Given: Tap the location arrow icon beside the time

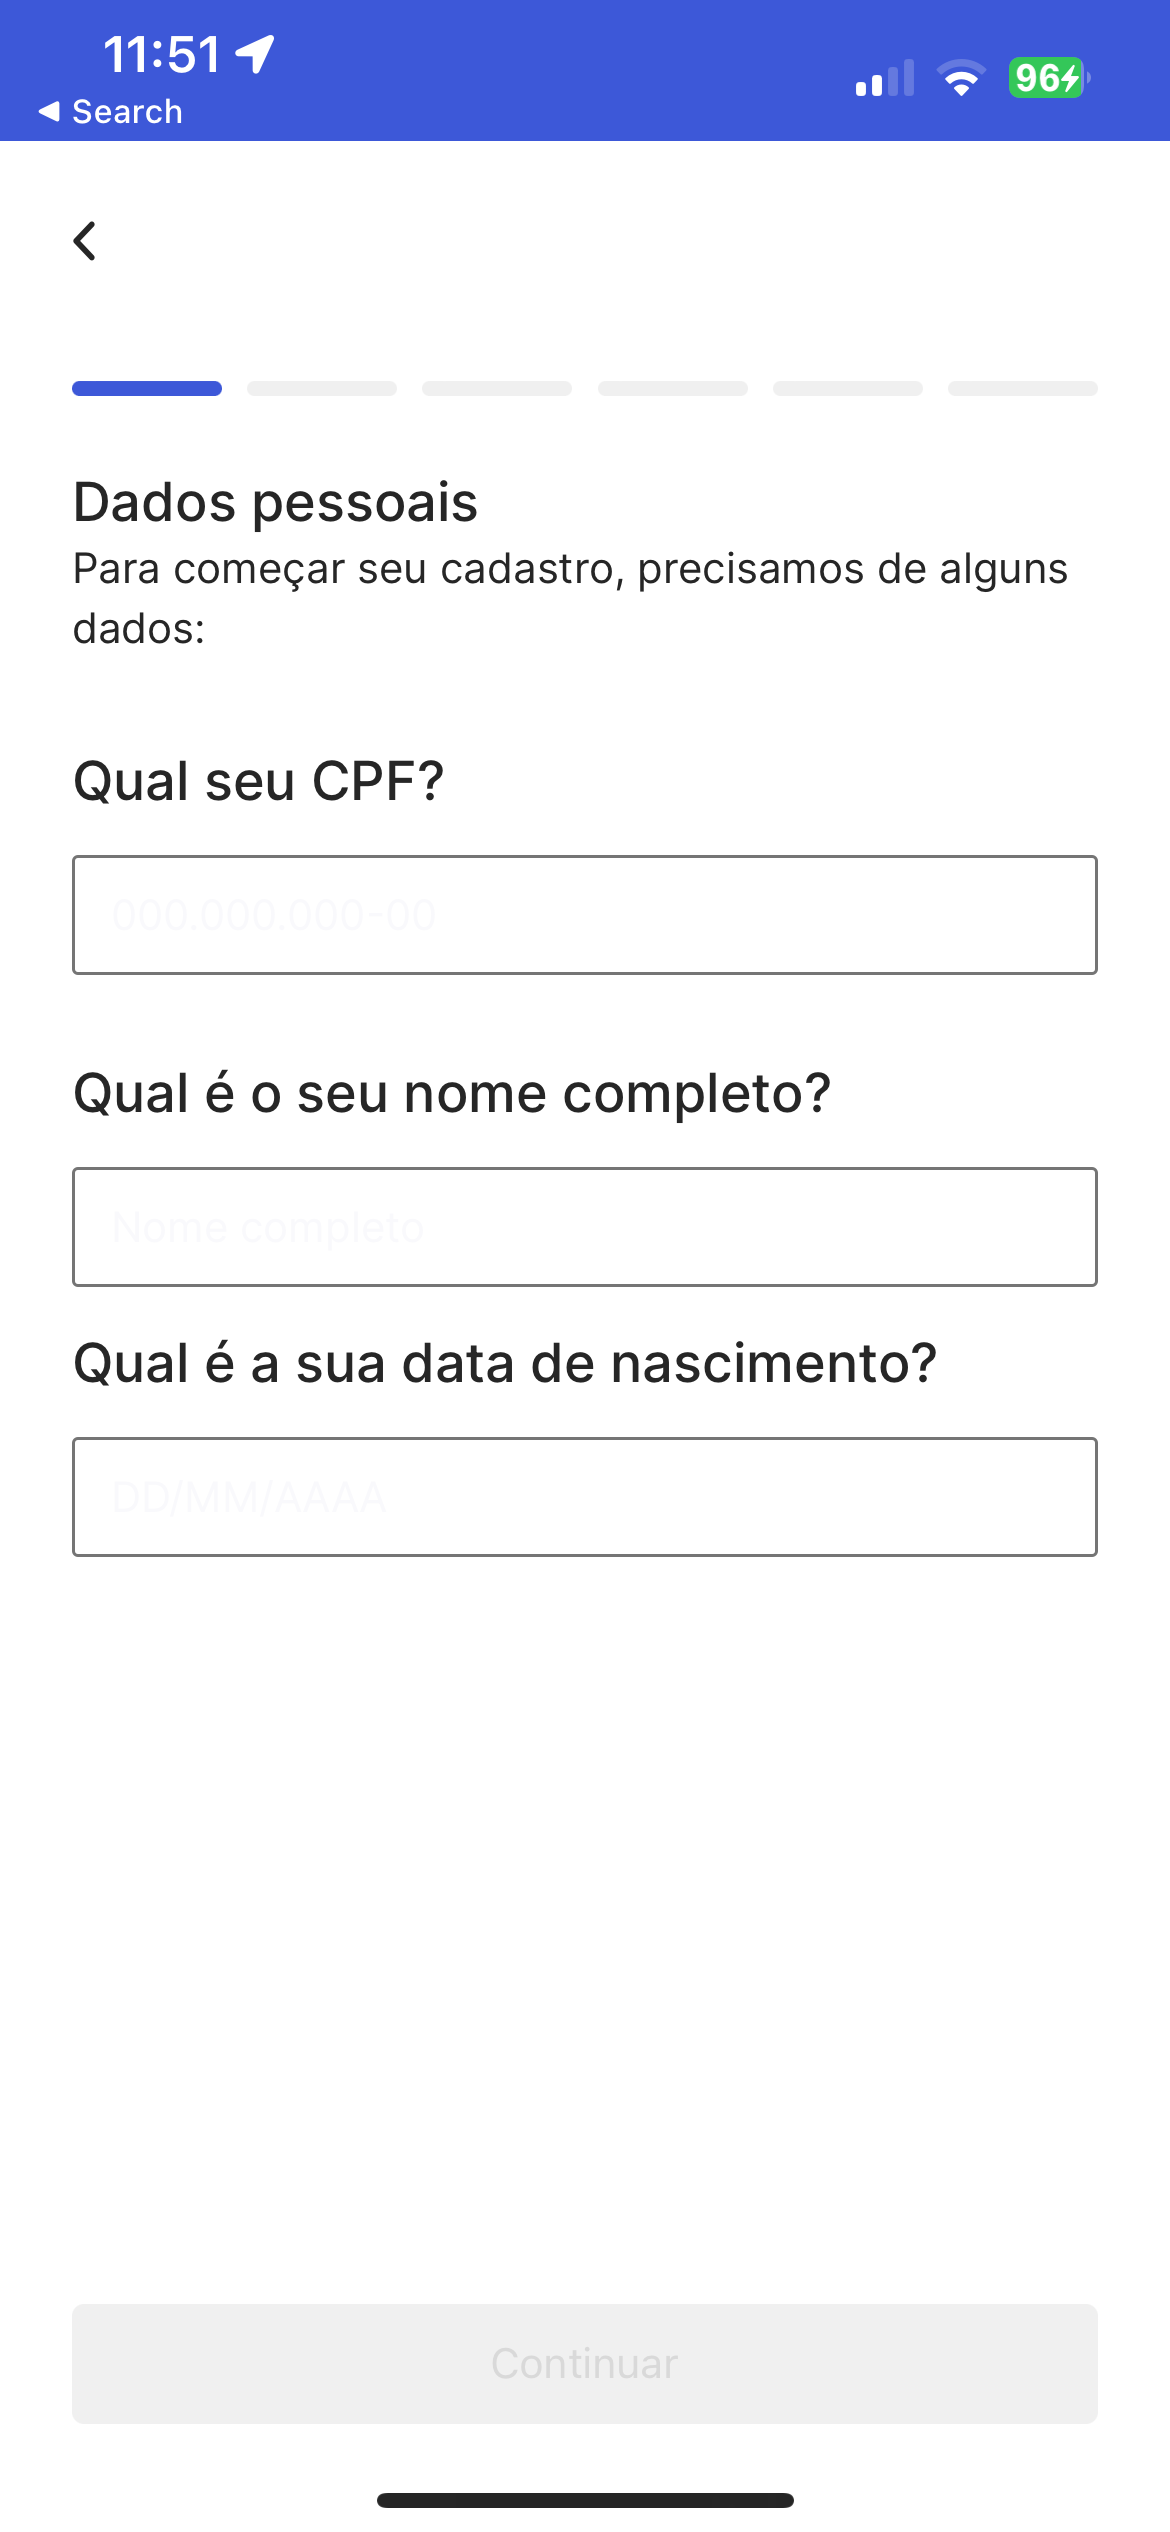Looking at the screenshot, I should pyautogui.click(x=256, y=54).
